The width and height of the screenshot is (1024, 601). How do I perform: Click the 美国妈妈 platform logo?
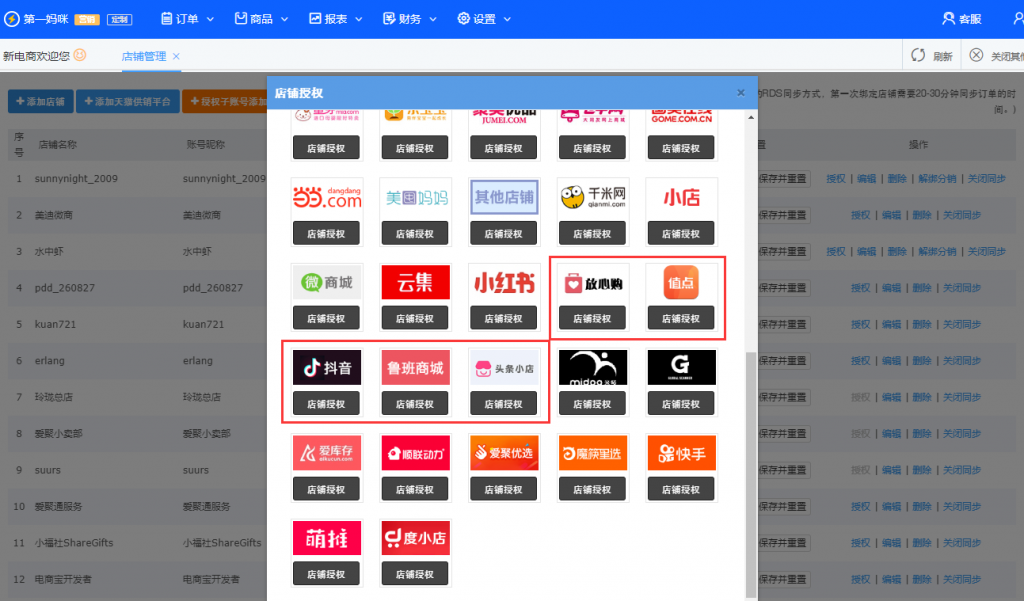415,197
